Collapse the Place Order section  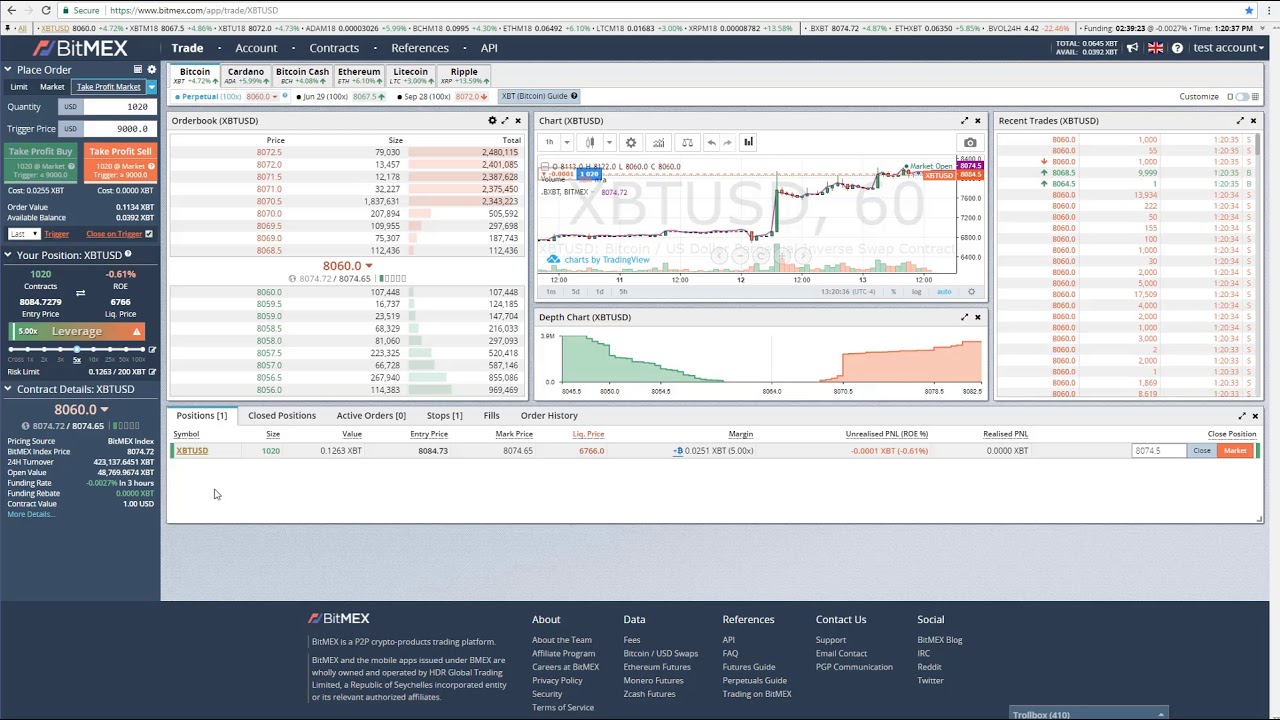point(8,70)
